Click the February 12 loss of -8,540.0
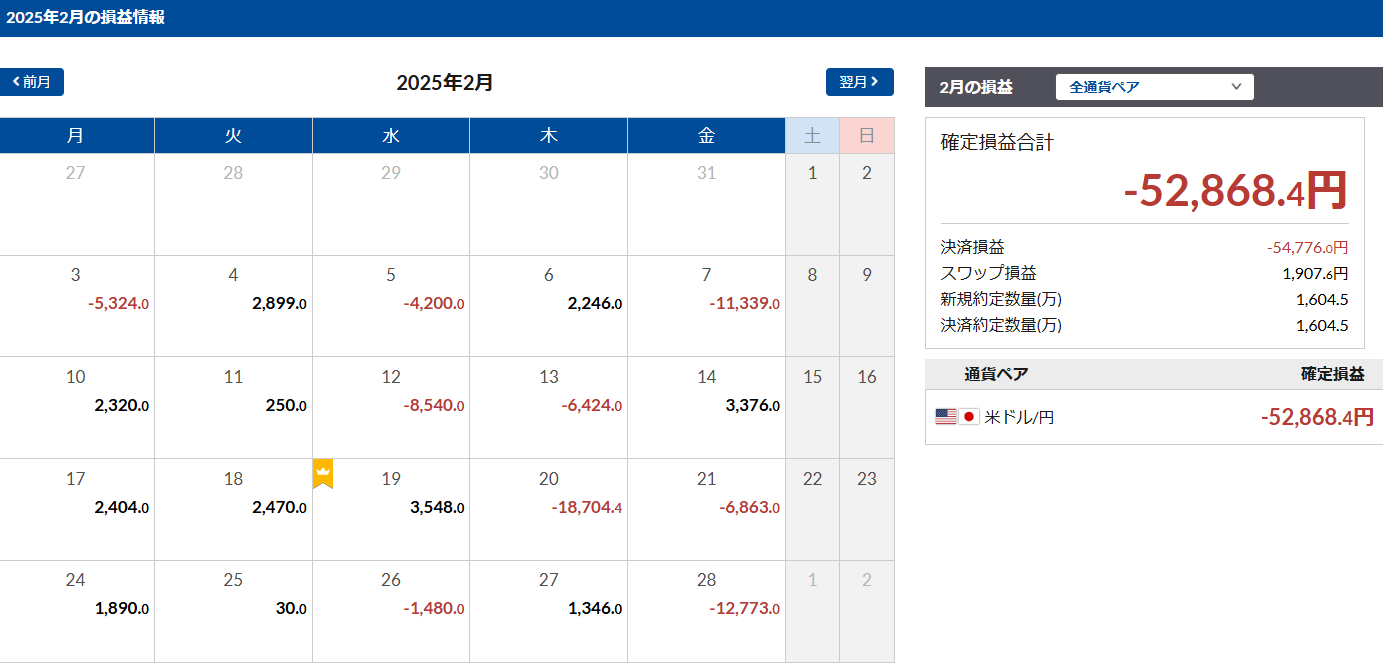 434,406
